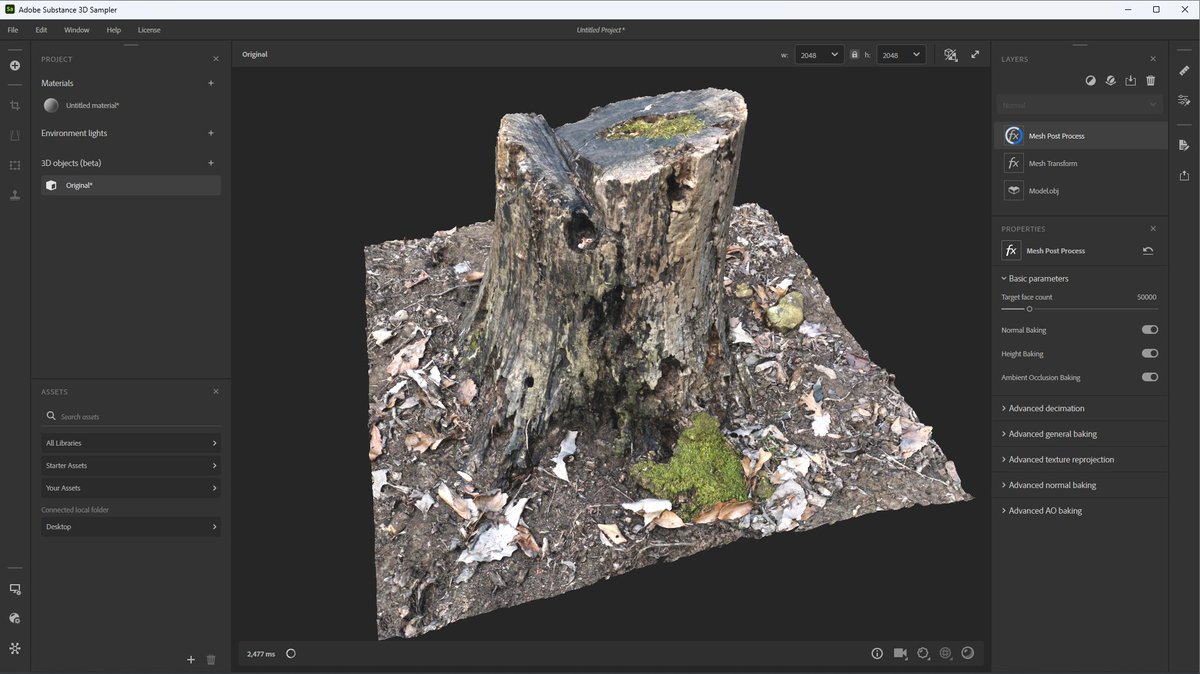Open the viewport information icon
Screen dimensions: 1200x674
click(x=877, y=653)
